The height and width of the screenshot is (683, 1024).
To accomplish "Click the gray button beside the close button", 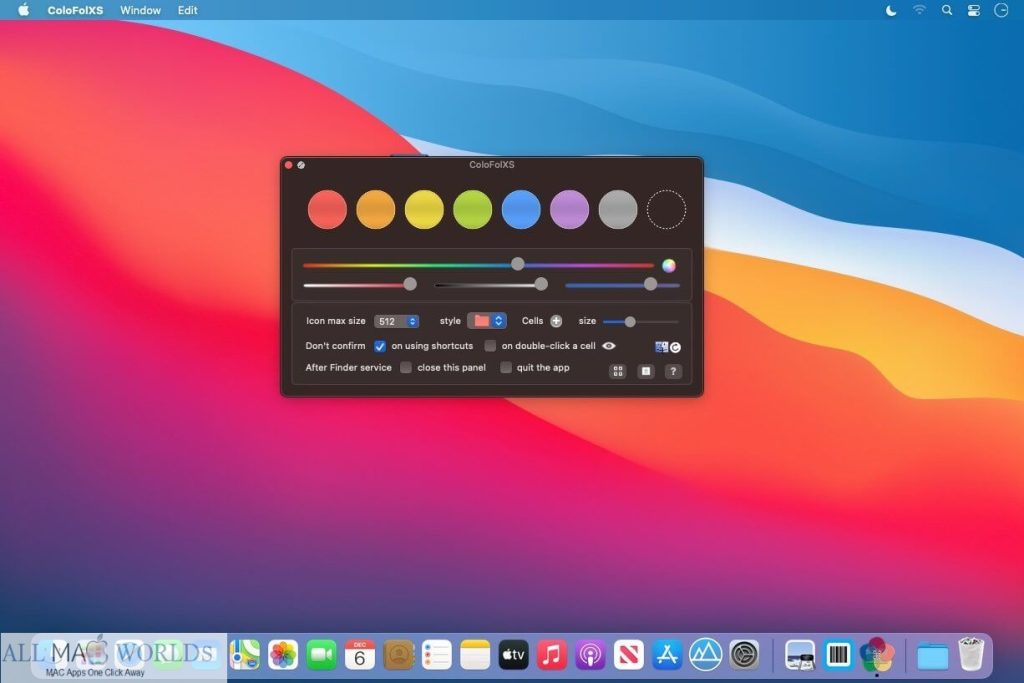I will pyautogui.click(x=301, y=165).
